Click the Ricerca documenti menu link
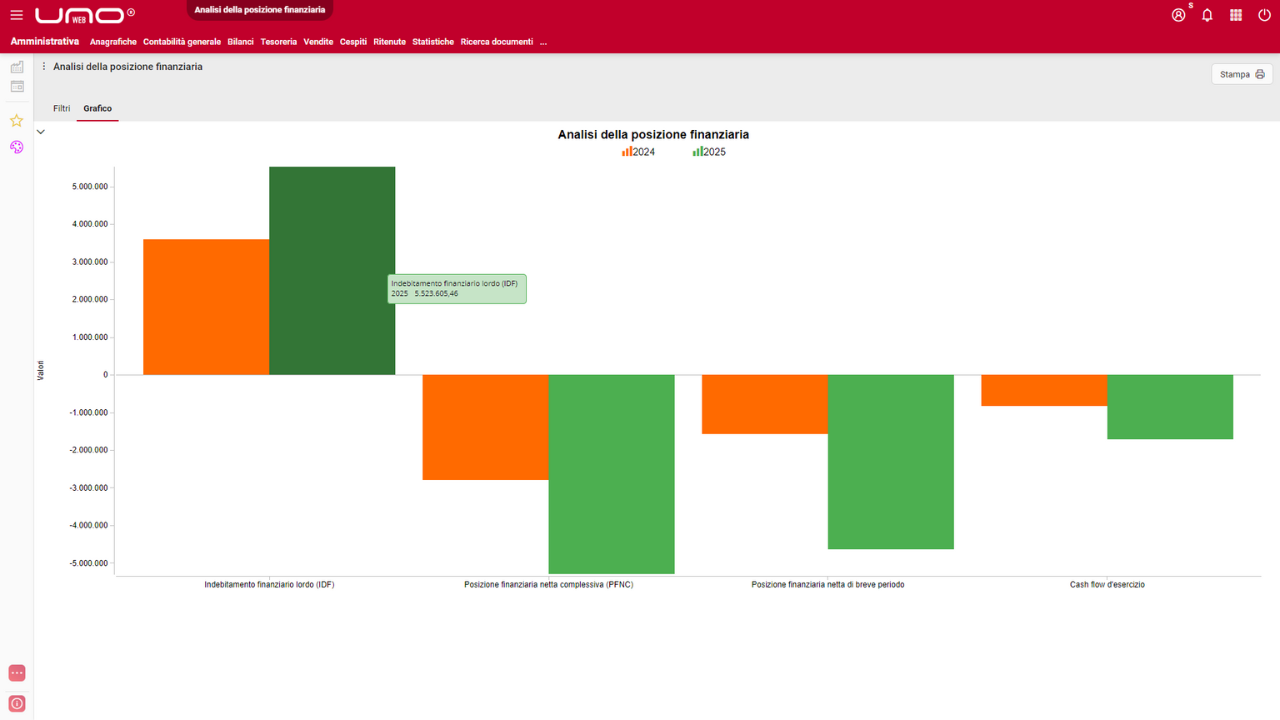 [x=496, y=42]
